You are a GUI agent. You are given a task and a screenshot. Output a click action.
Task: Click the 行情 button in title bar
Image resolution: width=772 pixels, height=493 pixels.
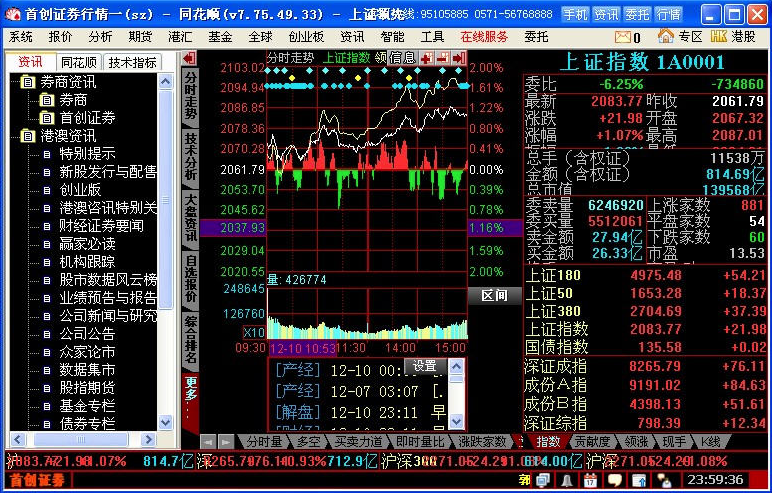click(x=668, y=14)
